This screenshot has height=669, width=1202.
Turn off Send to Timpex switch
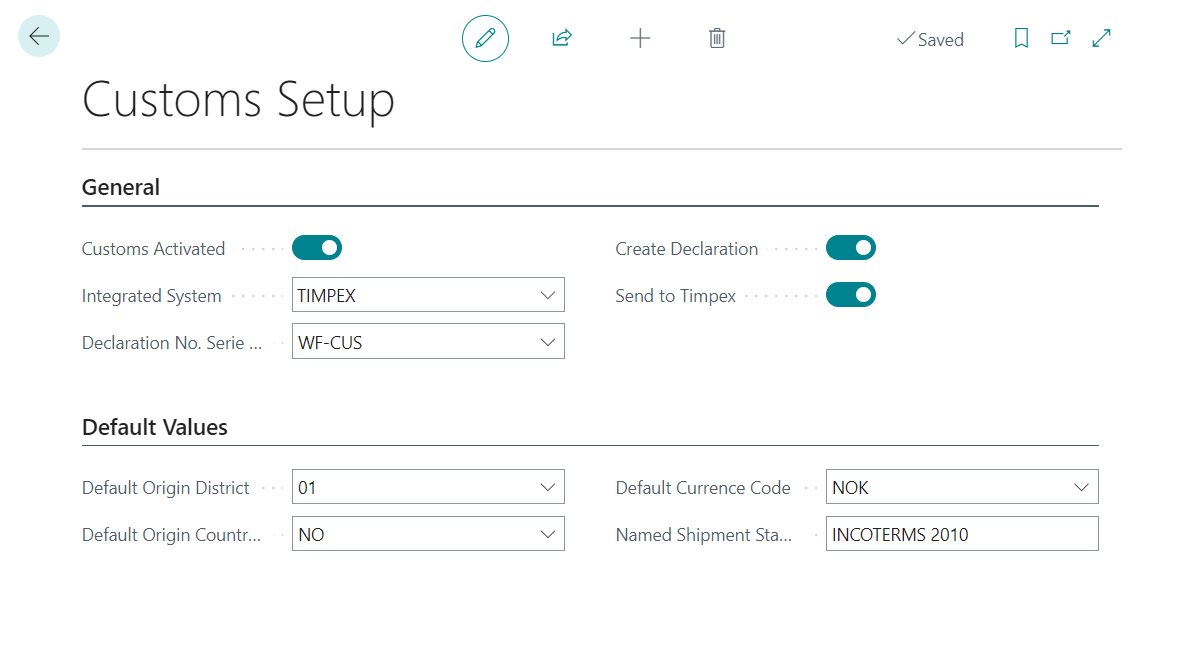tap(851, 295)
